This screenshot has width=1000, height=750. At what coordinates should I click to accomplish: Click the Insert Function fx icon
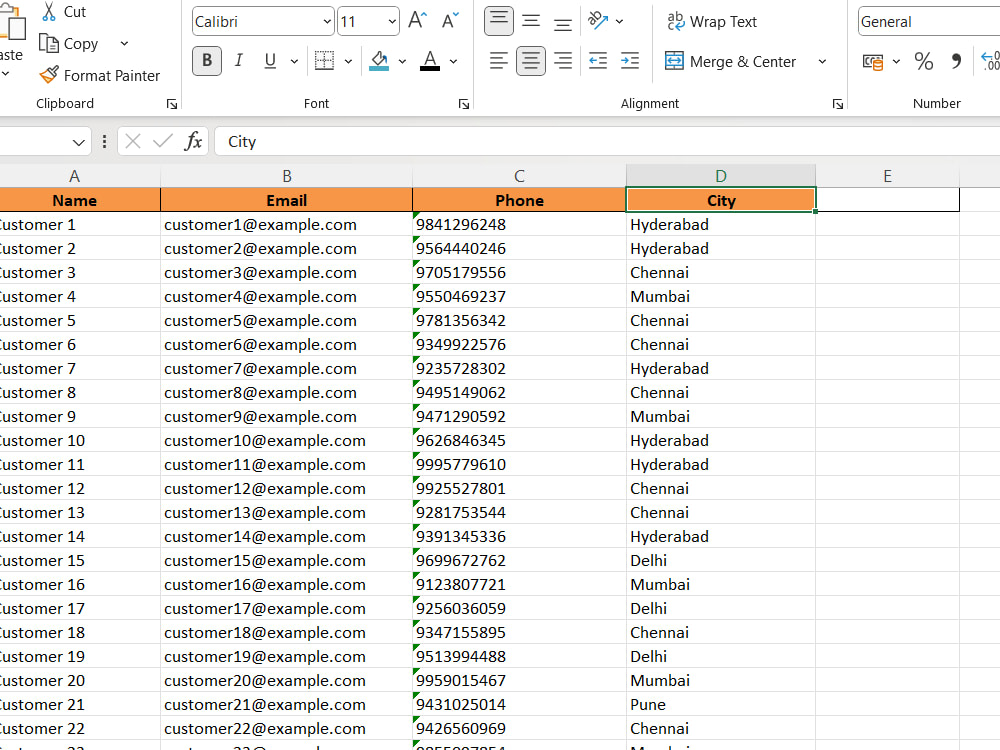[x=193, y=141]
